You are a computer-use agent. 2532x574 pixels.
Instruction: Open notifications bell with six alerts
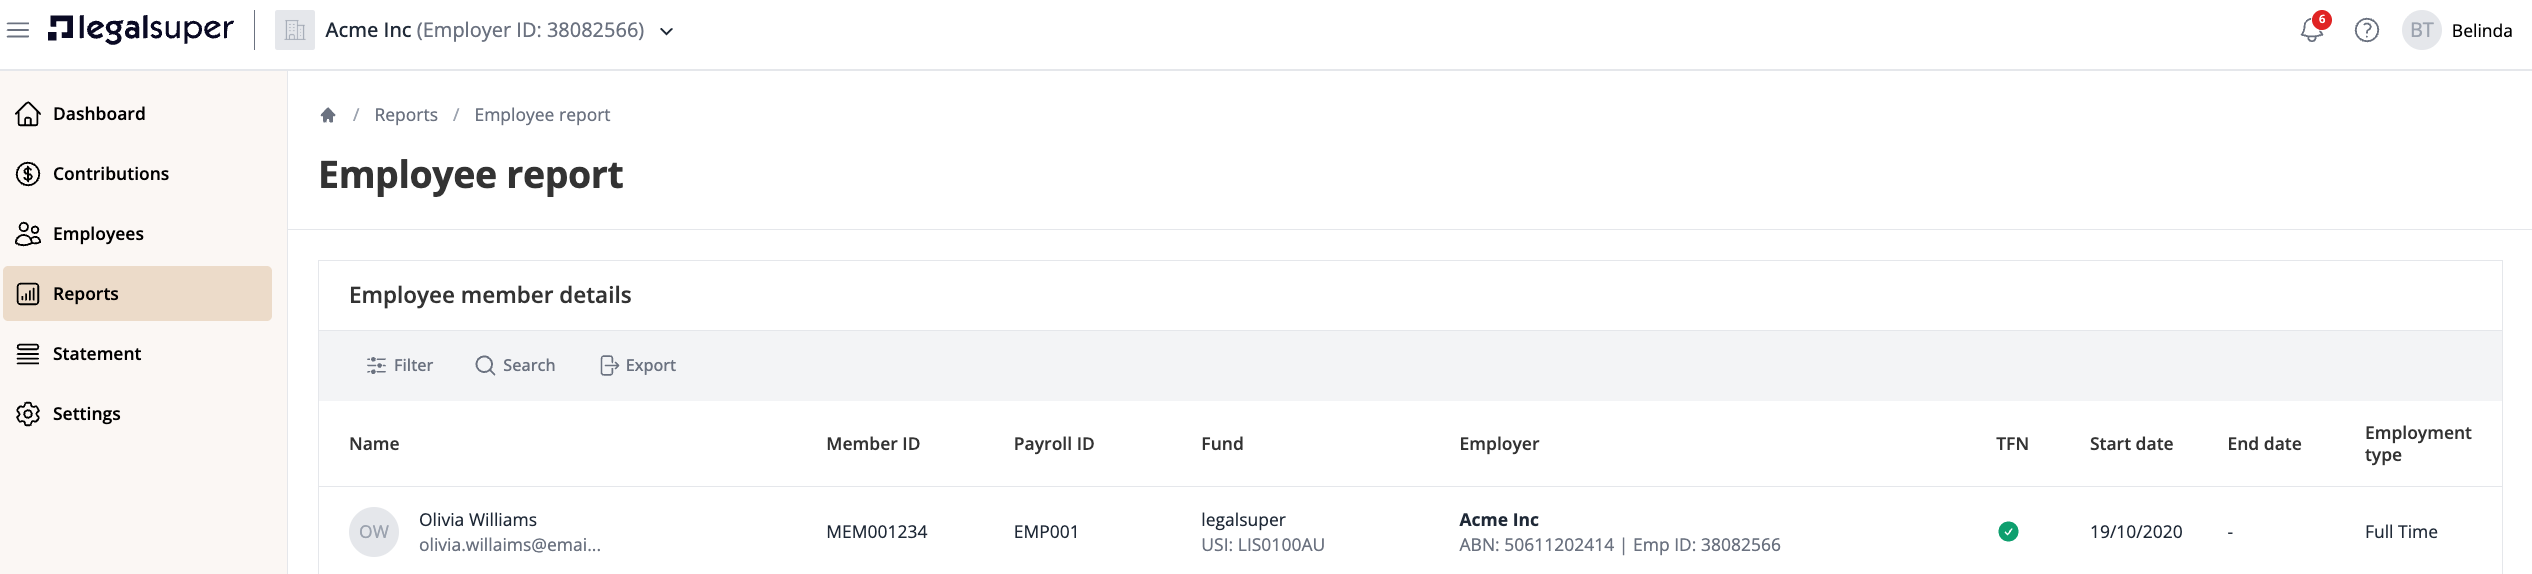coord(2313,29)
